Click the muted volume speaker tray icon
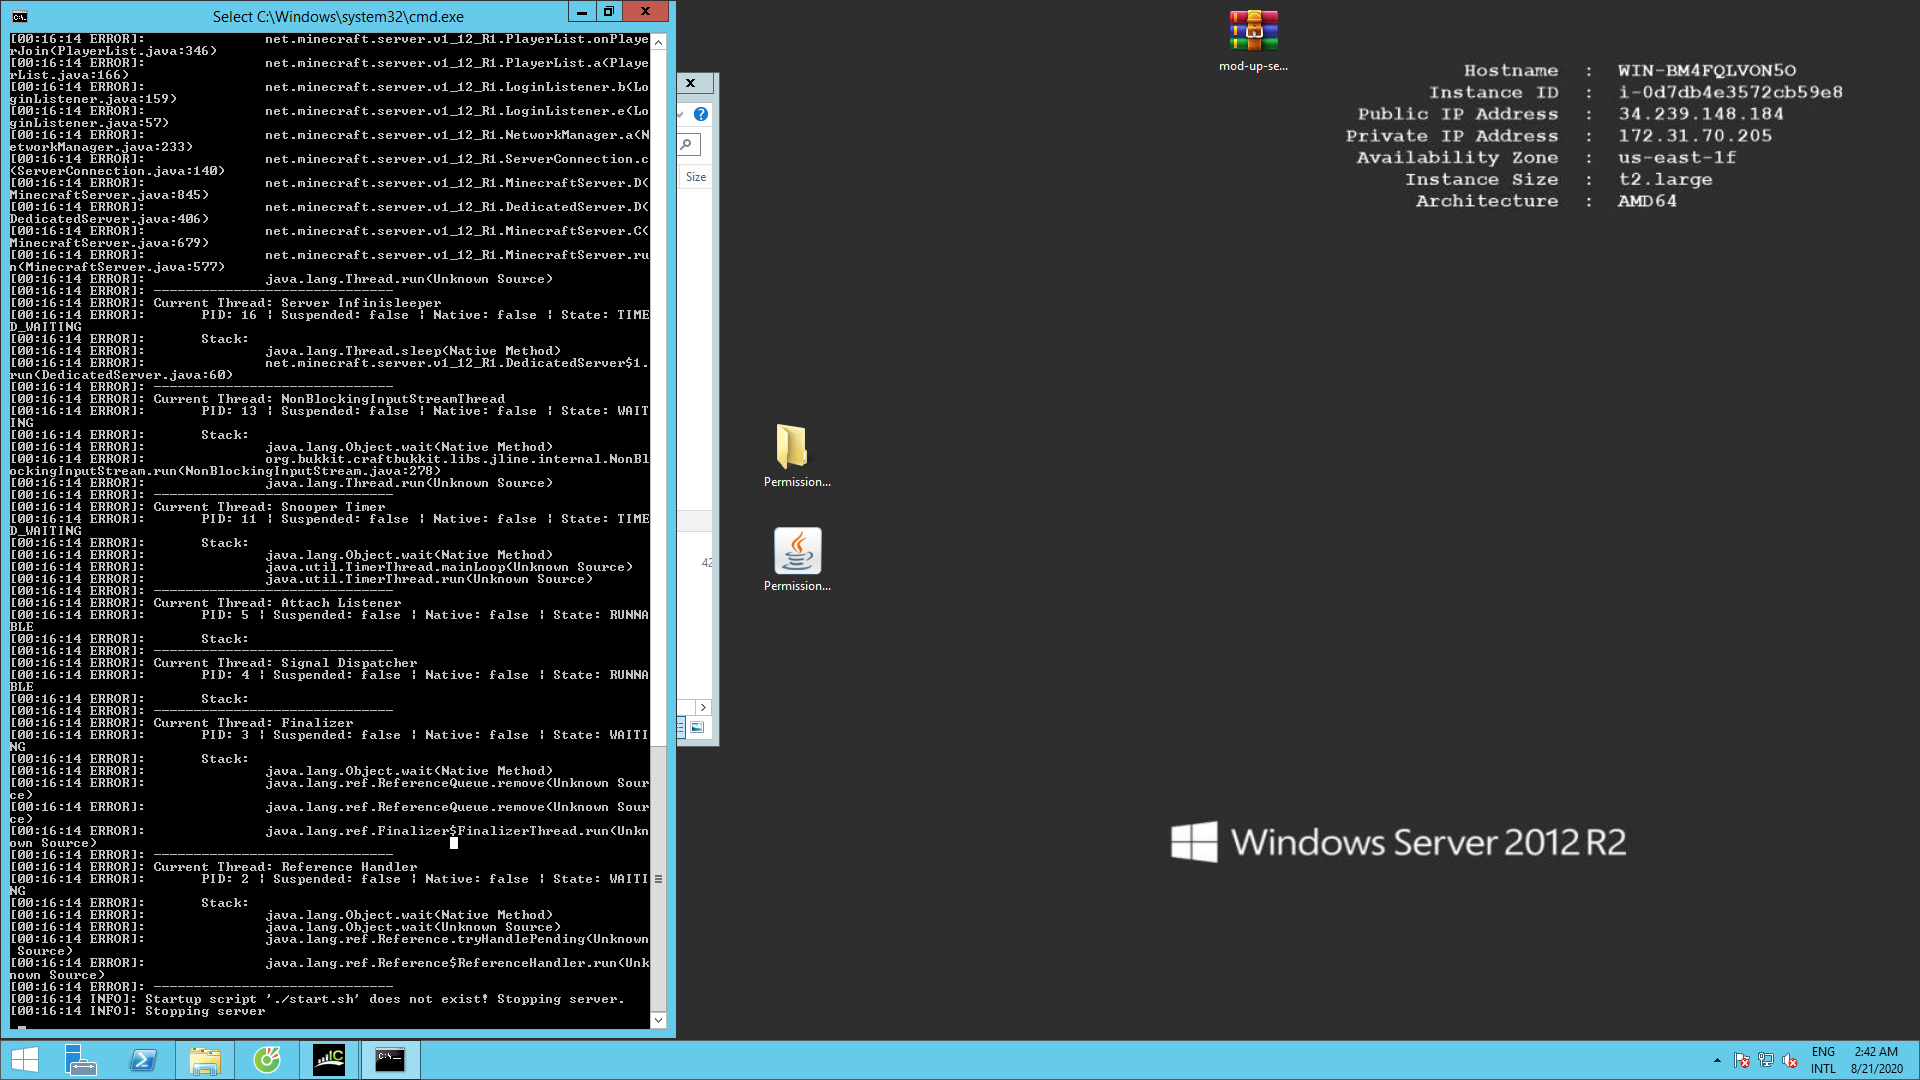 click(1790, 1060)
